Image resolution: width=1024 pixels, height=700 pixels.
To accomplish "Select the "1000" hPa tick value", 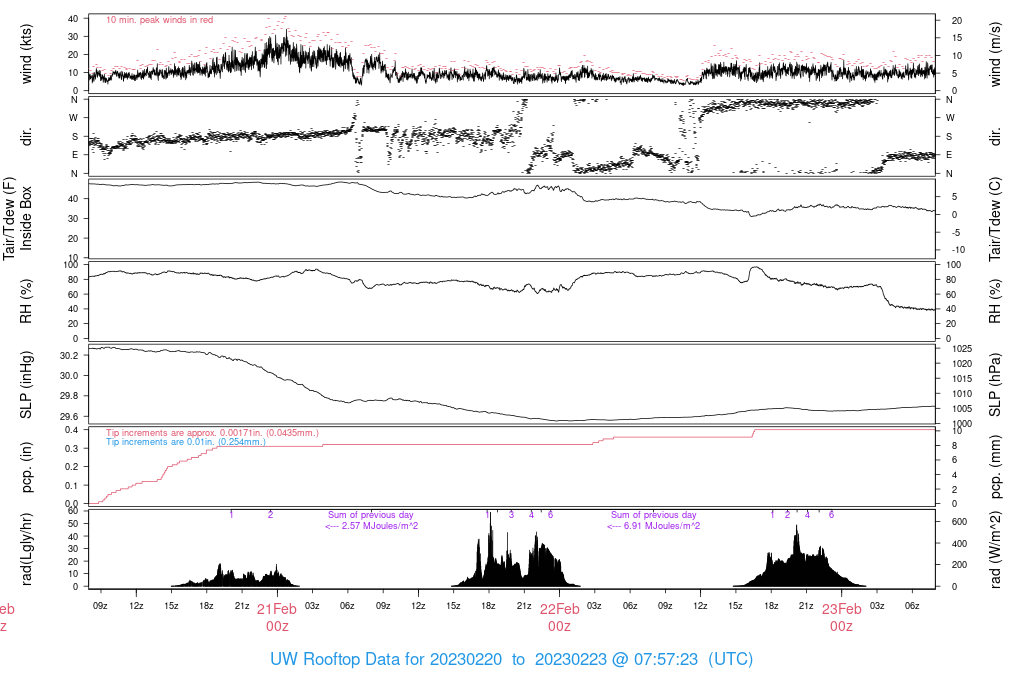I will (962, 424).
